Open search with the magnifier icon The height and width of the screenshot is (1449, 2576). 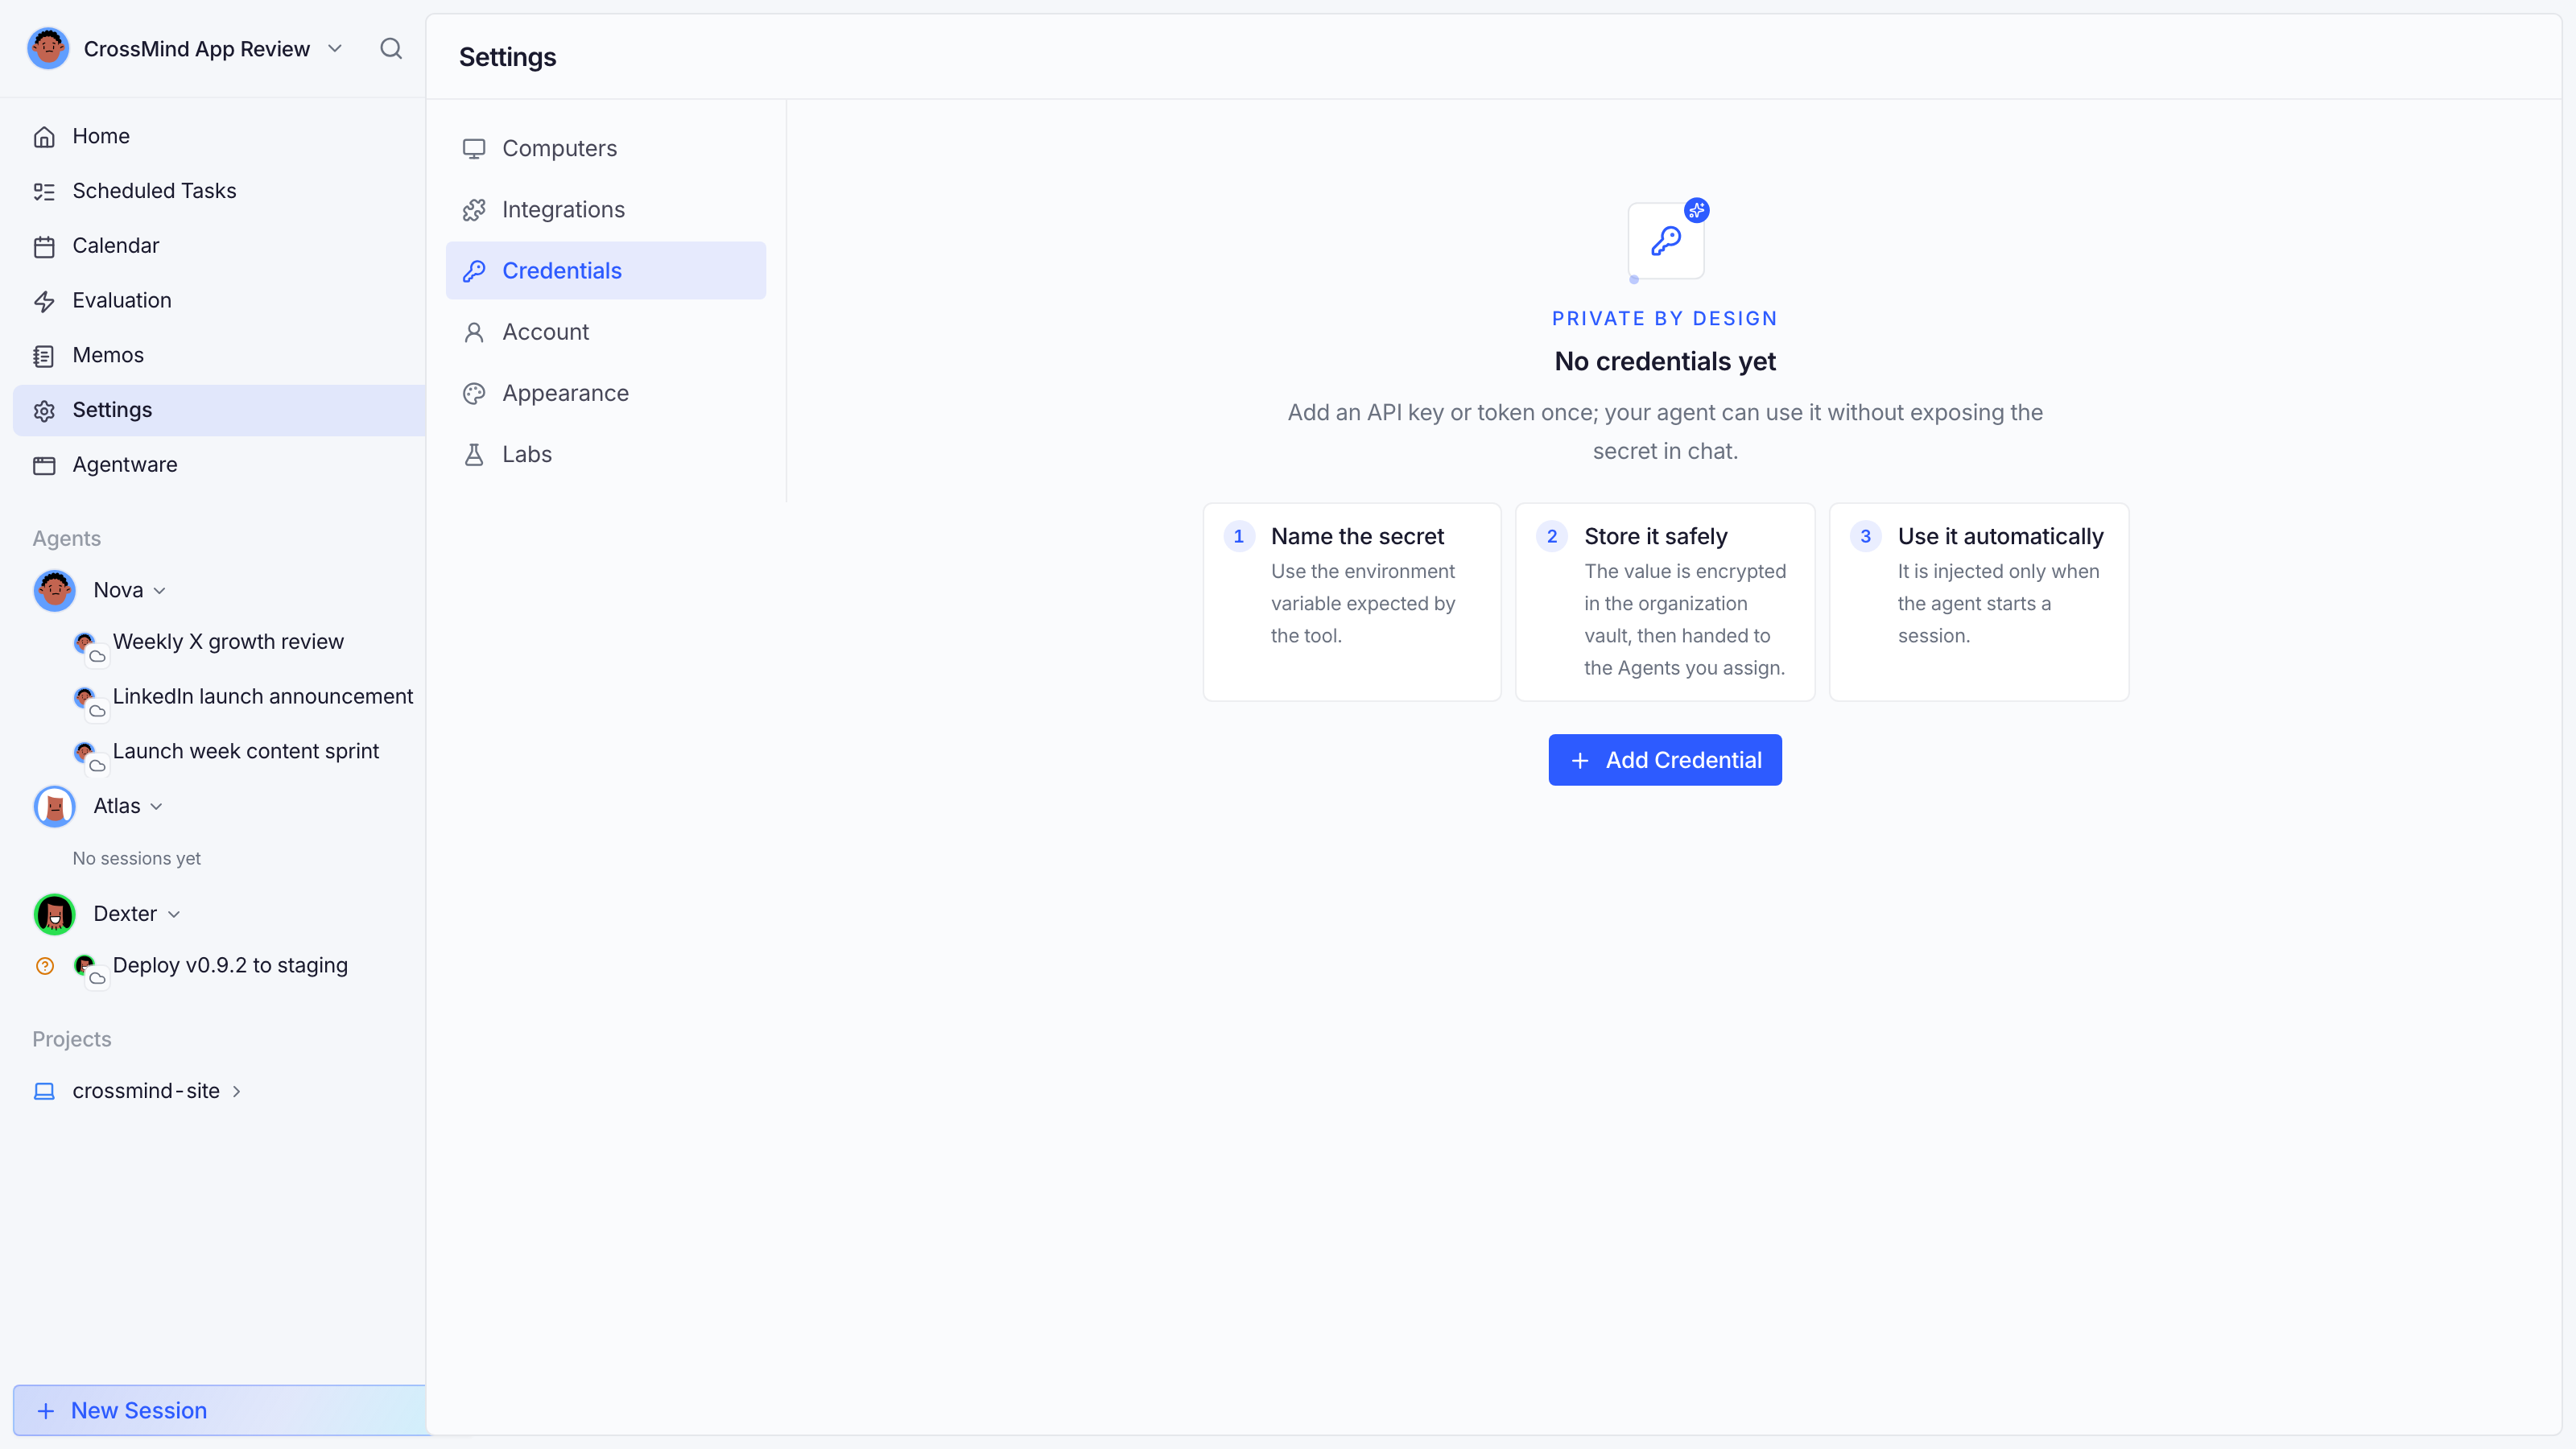click(391, 49)
